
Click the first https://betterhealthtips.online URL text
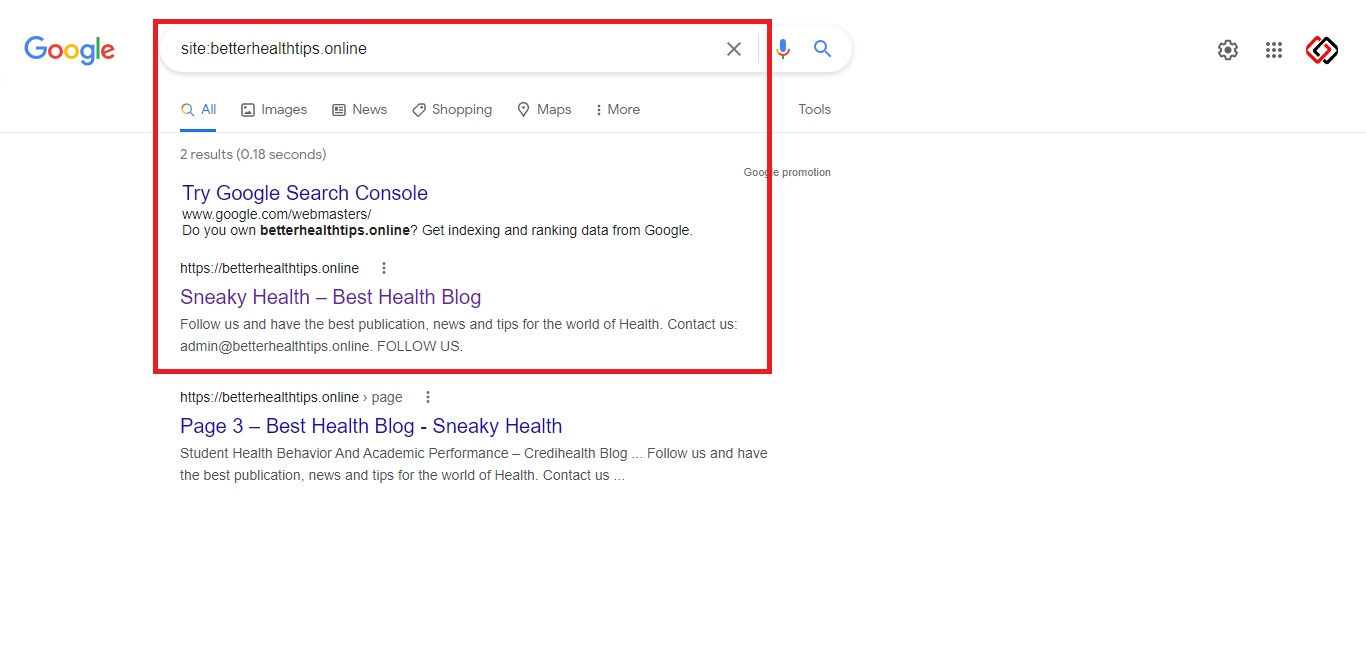(x=269, y=268)
